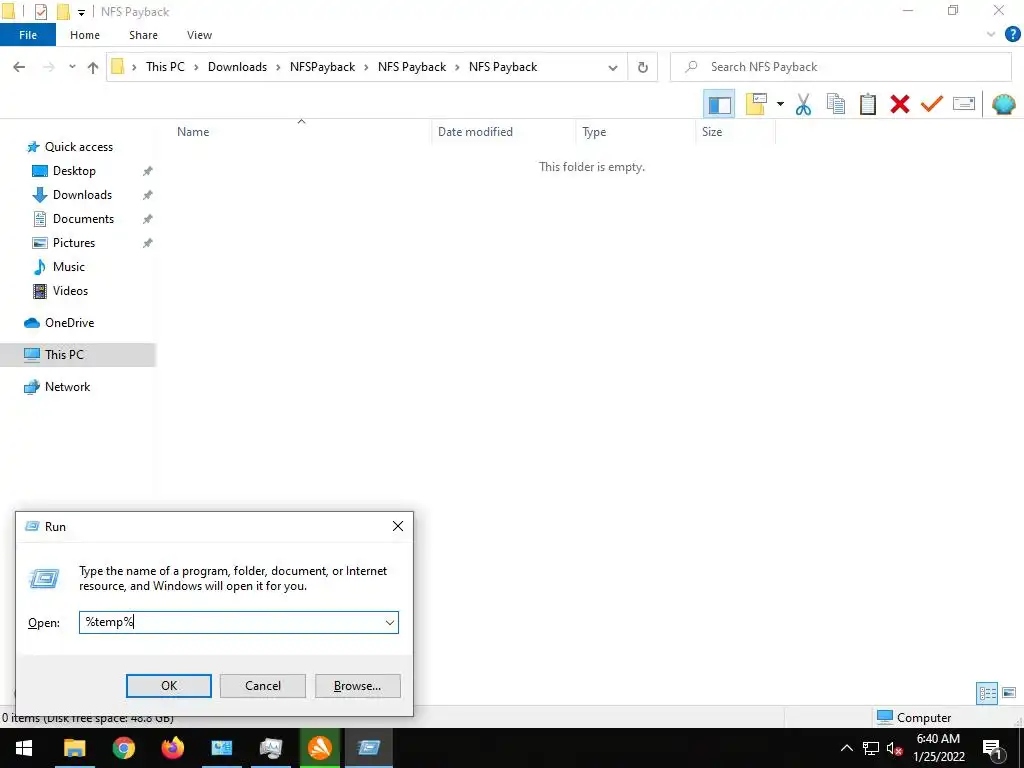Viewport: 1024px width, 768px height.
Task: Refresh the folder with refresh icon
Action: click(x=643, y=67)
